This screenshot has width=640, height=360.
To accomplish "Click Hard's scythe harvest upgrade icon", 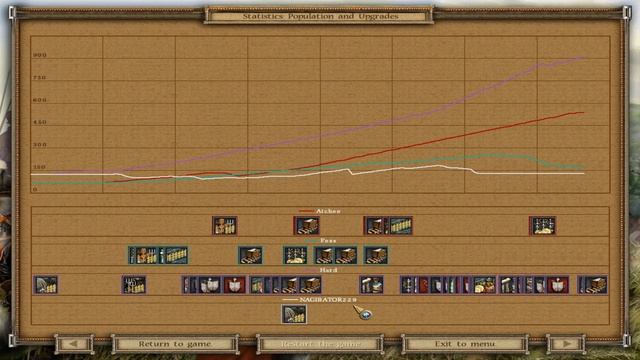I will point(45,285).
